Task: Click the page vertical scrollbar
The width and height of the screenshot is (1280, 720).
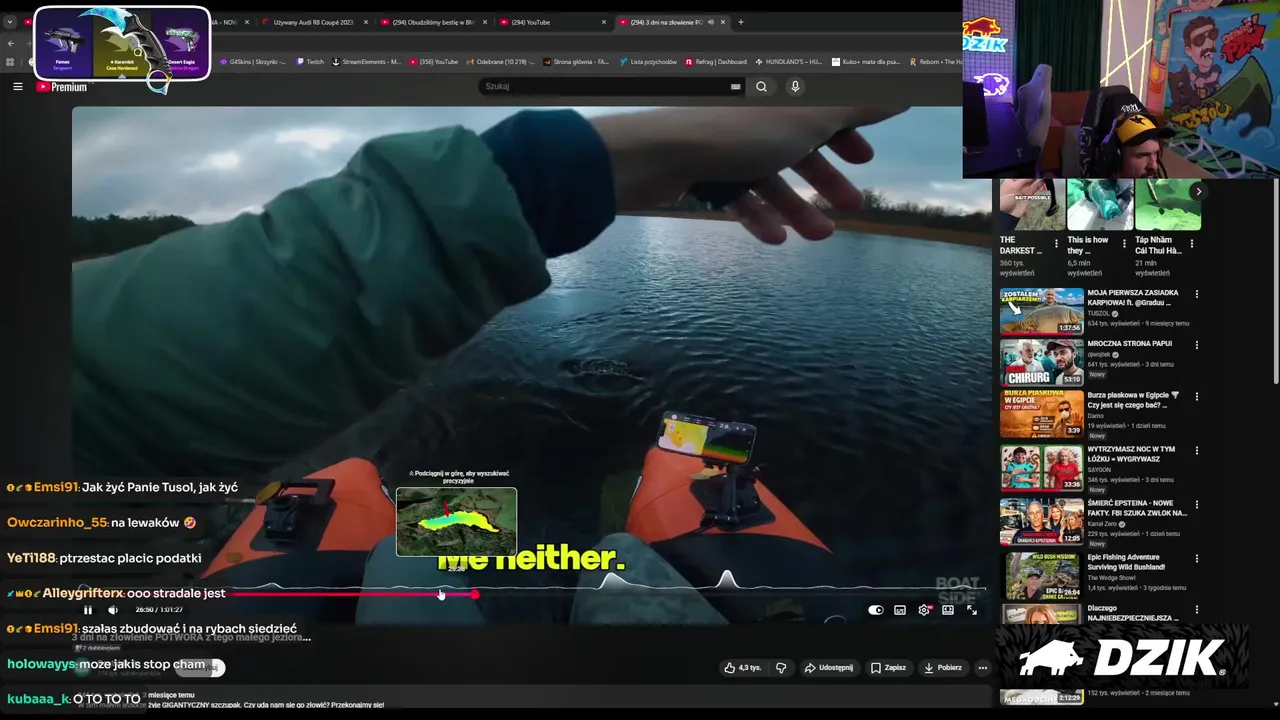Action: click(x=1276, y=280)
